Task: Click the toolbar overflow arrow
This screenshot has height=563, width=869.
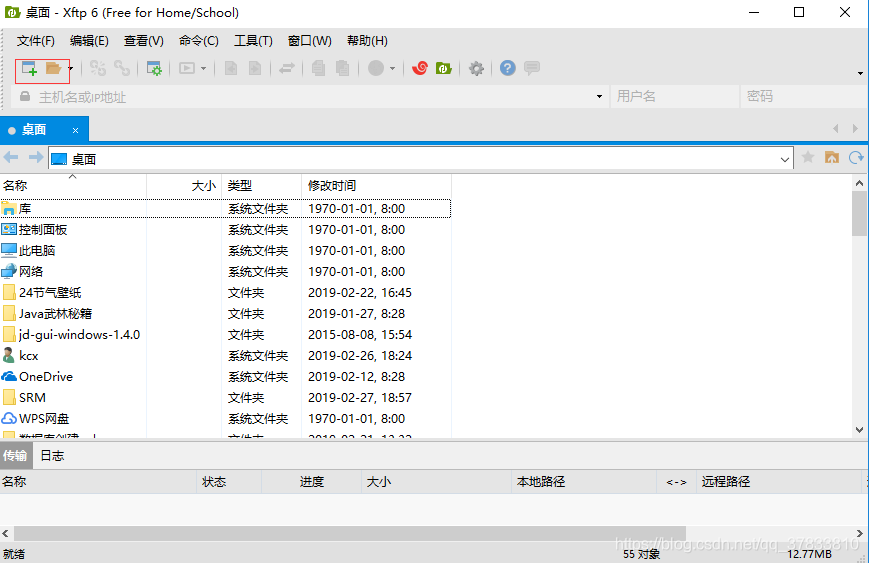Action: pyautogui.click(x=860, y=73)
